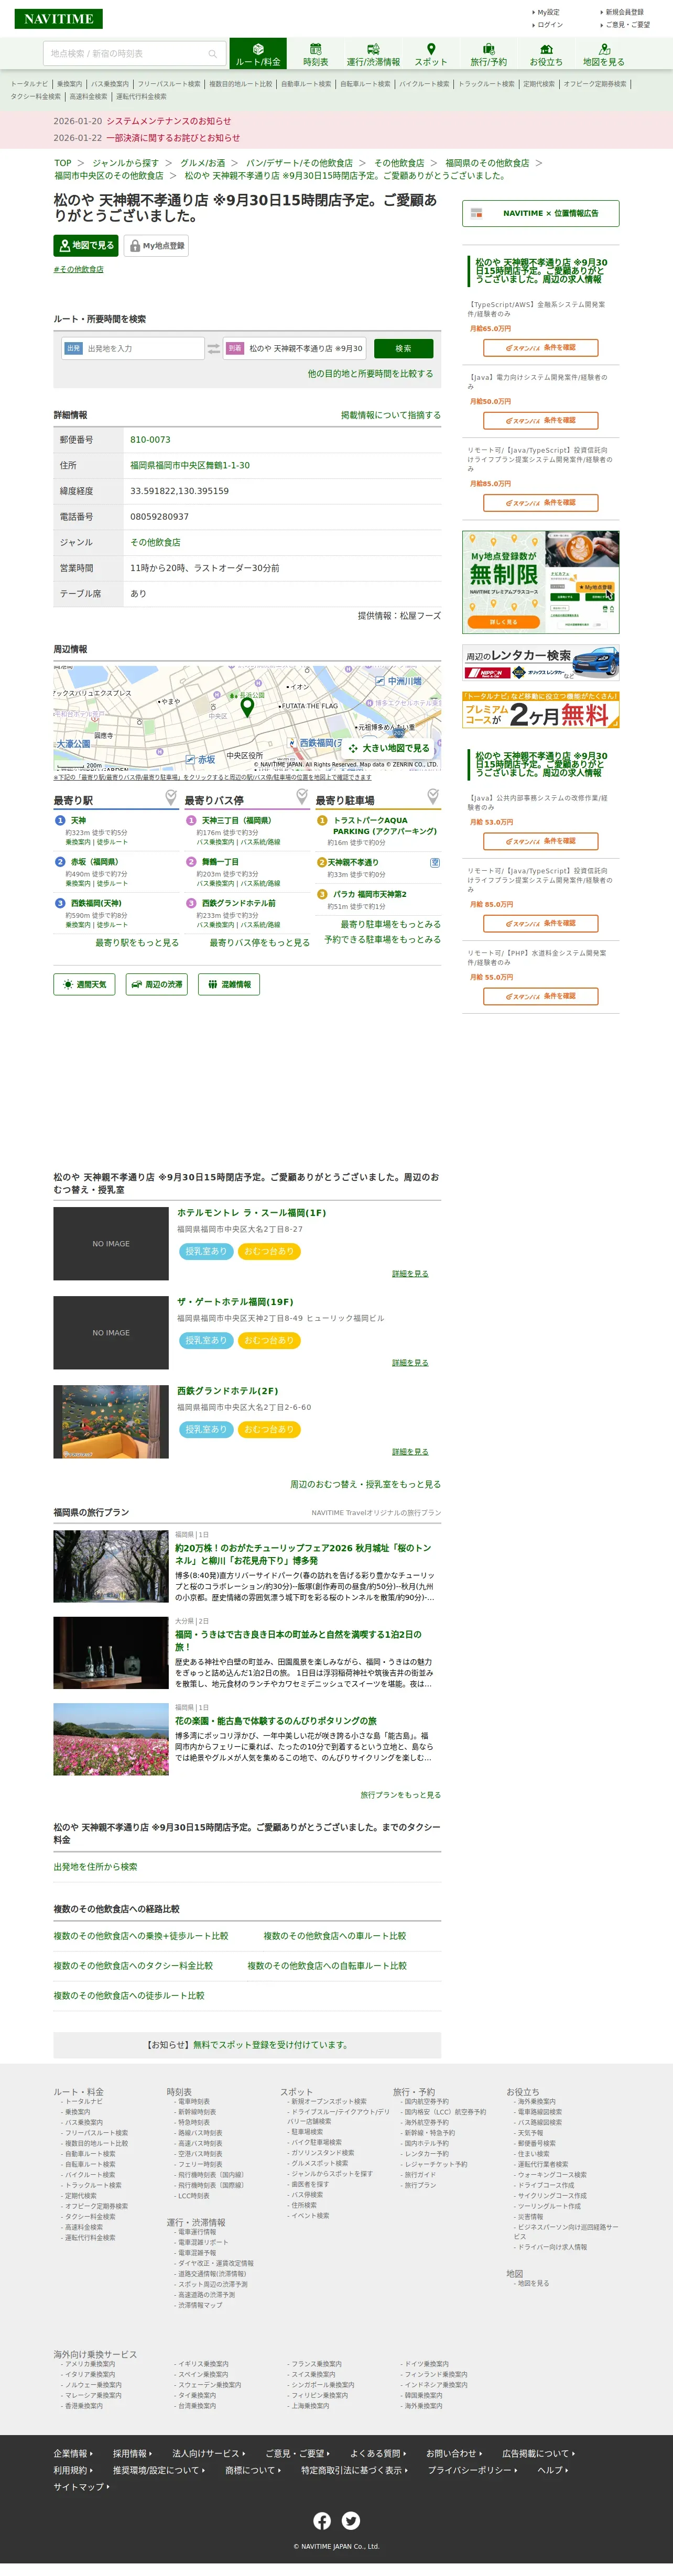This screenshot has width=673, height=2576.
Task: Open the 旅行/予約 navigation tab
Action: (x=489, y=54)
